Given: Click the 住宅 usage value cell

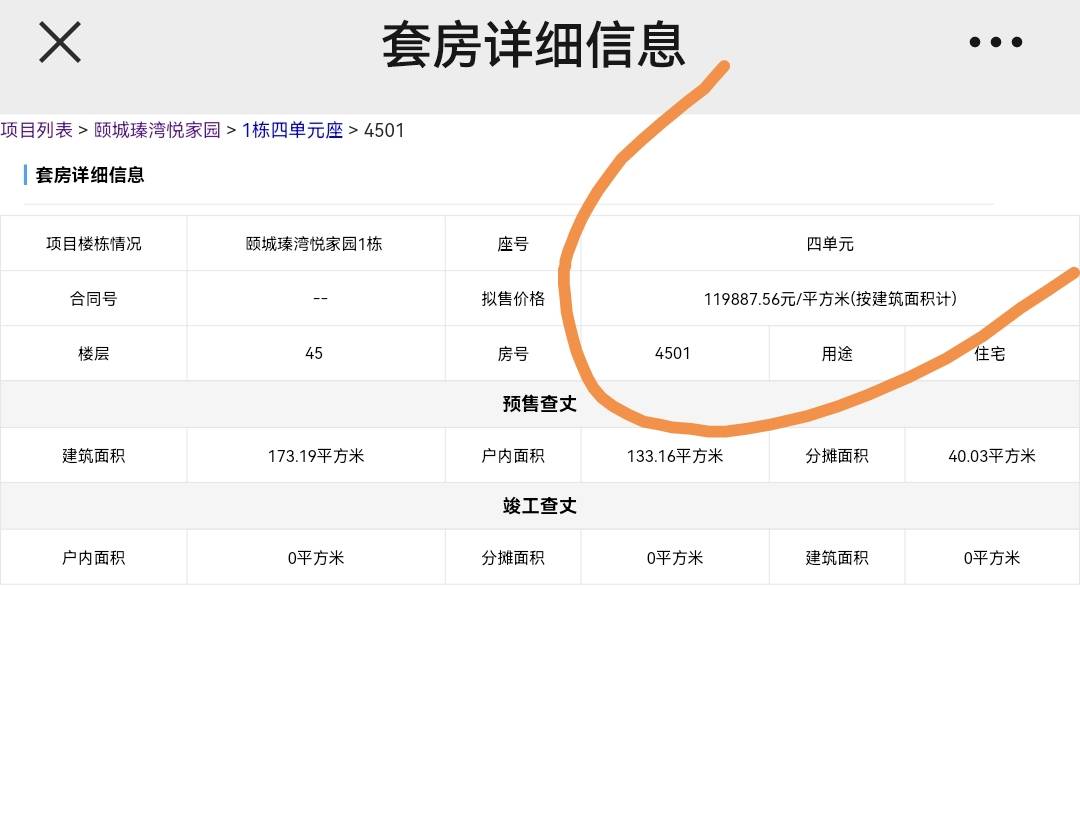Looking at the screenshot, I should pyautogui.click(x=990, y=353).
